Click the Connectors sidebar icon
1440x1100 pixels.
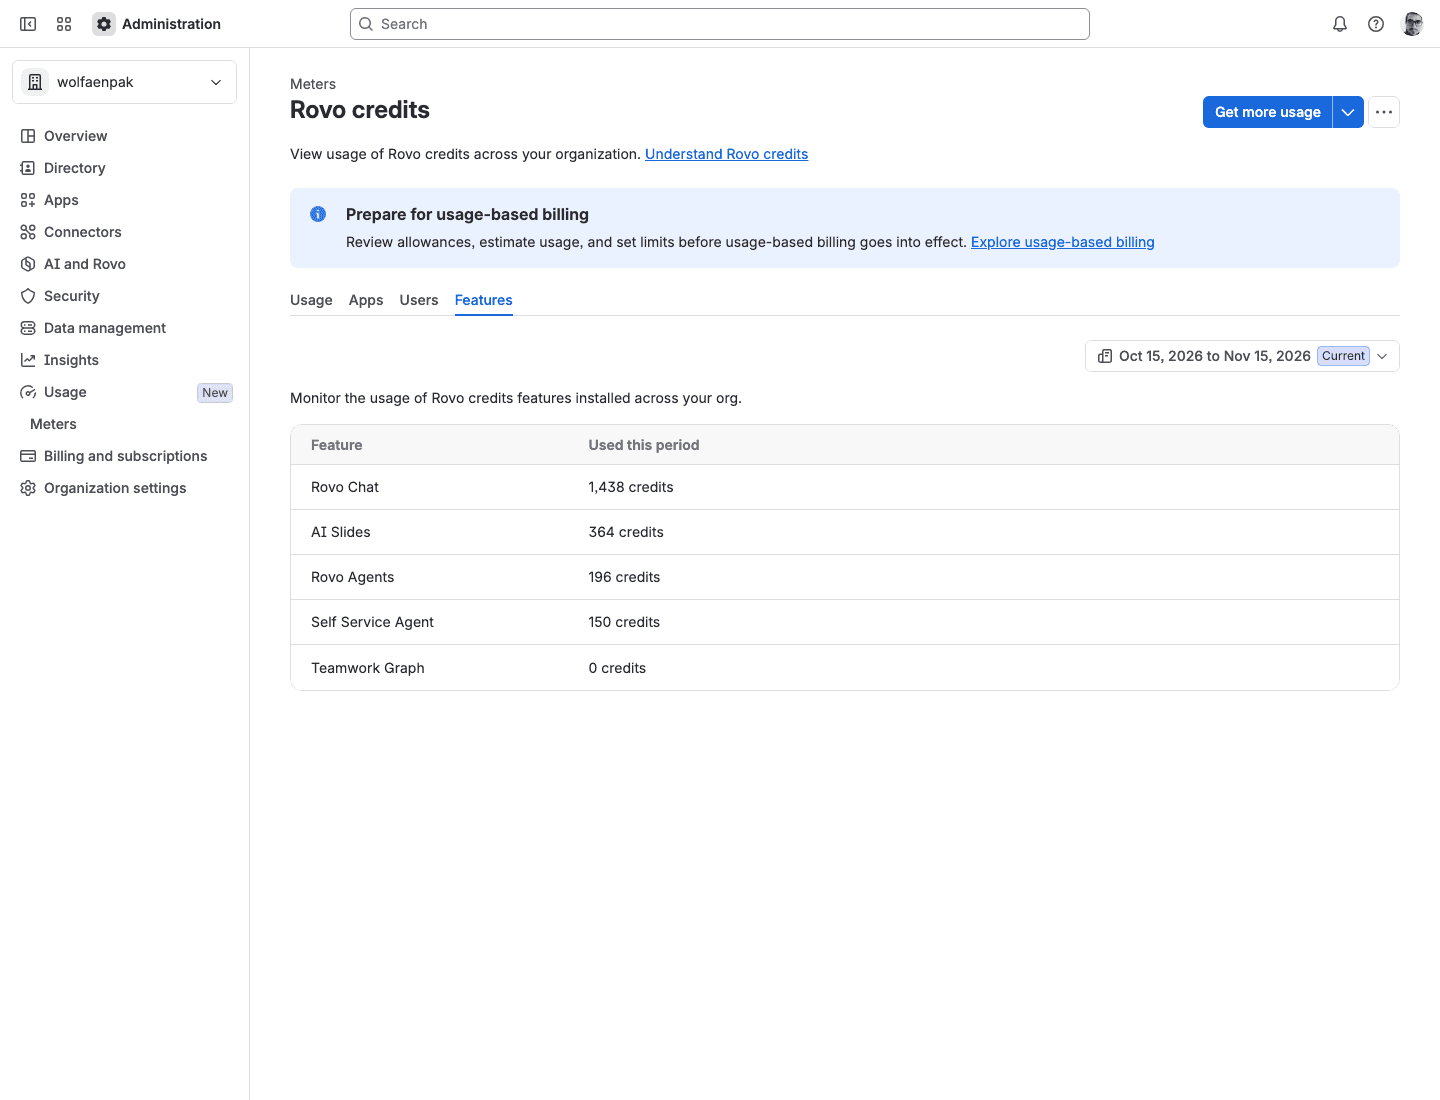28,232
